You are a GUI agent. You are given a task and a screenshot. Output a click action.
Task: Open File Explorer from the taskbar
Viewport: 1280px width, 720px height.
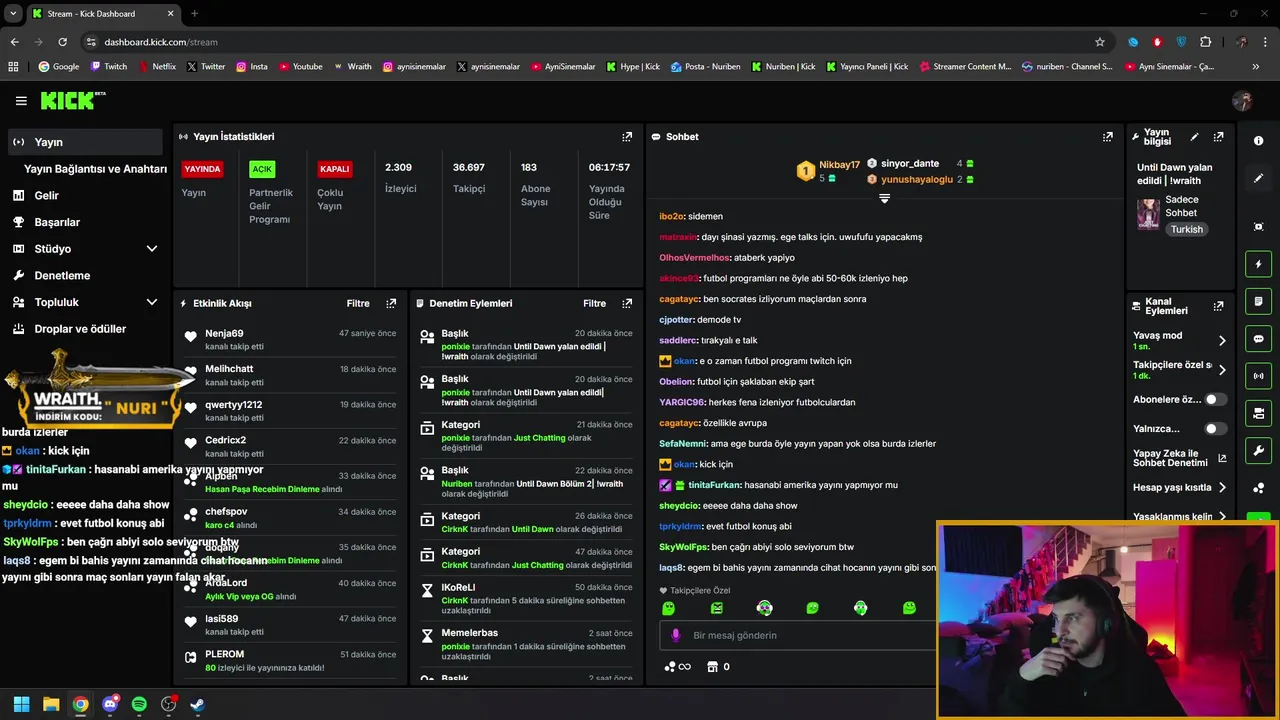tap(51, 704)
